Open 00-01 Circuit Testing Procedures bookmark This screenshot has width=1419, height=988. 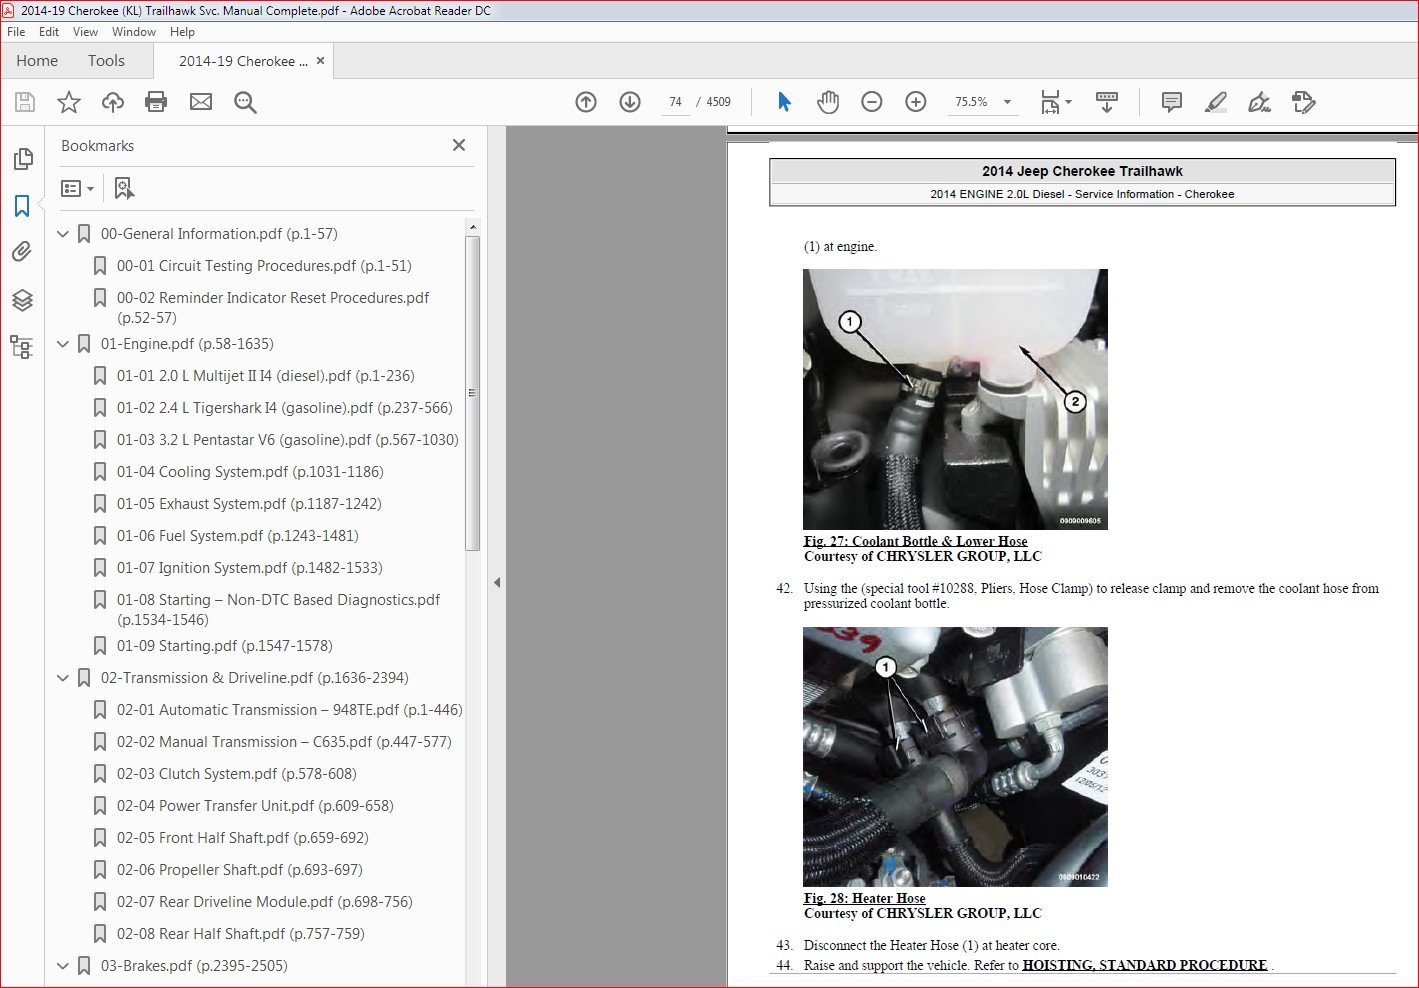coord(264,266)
